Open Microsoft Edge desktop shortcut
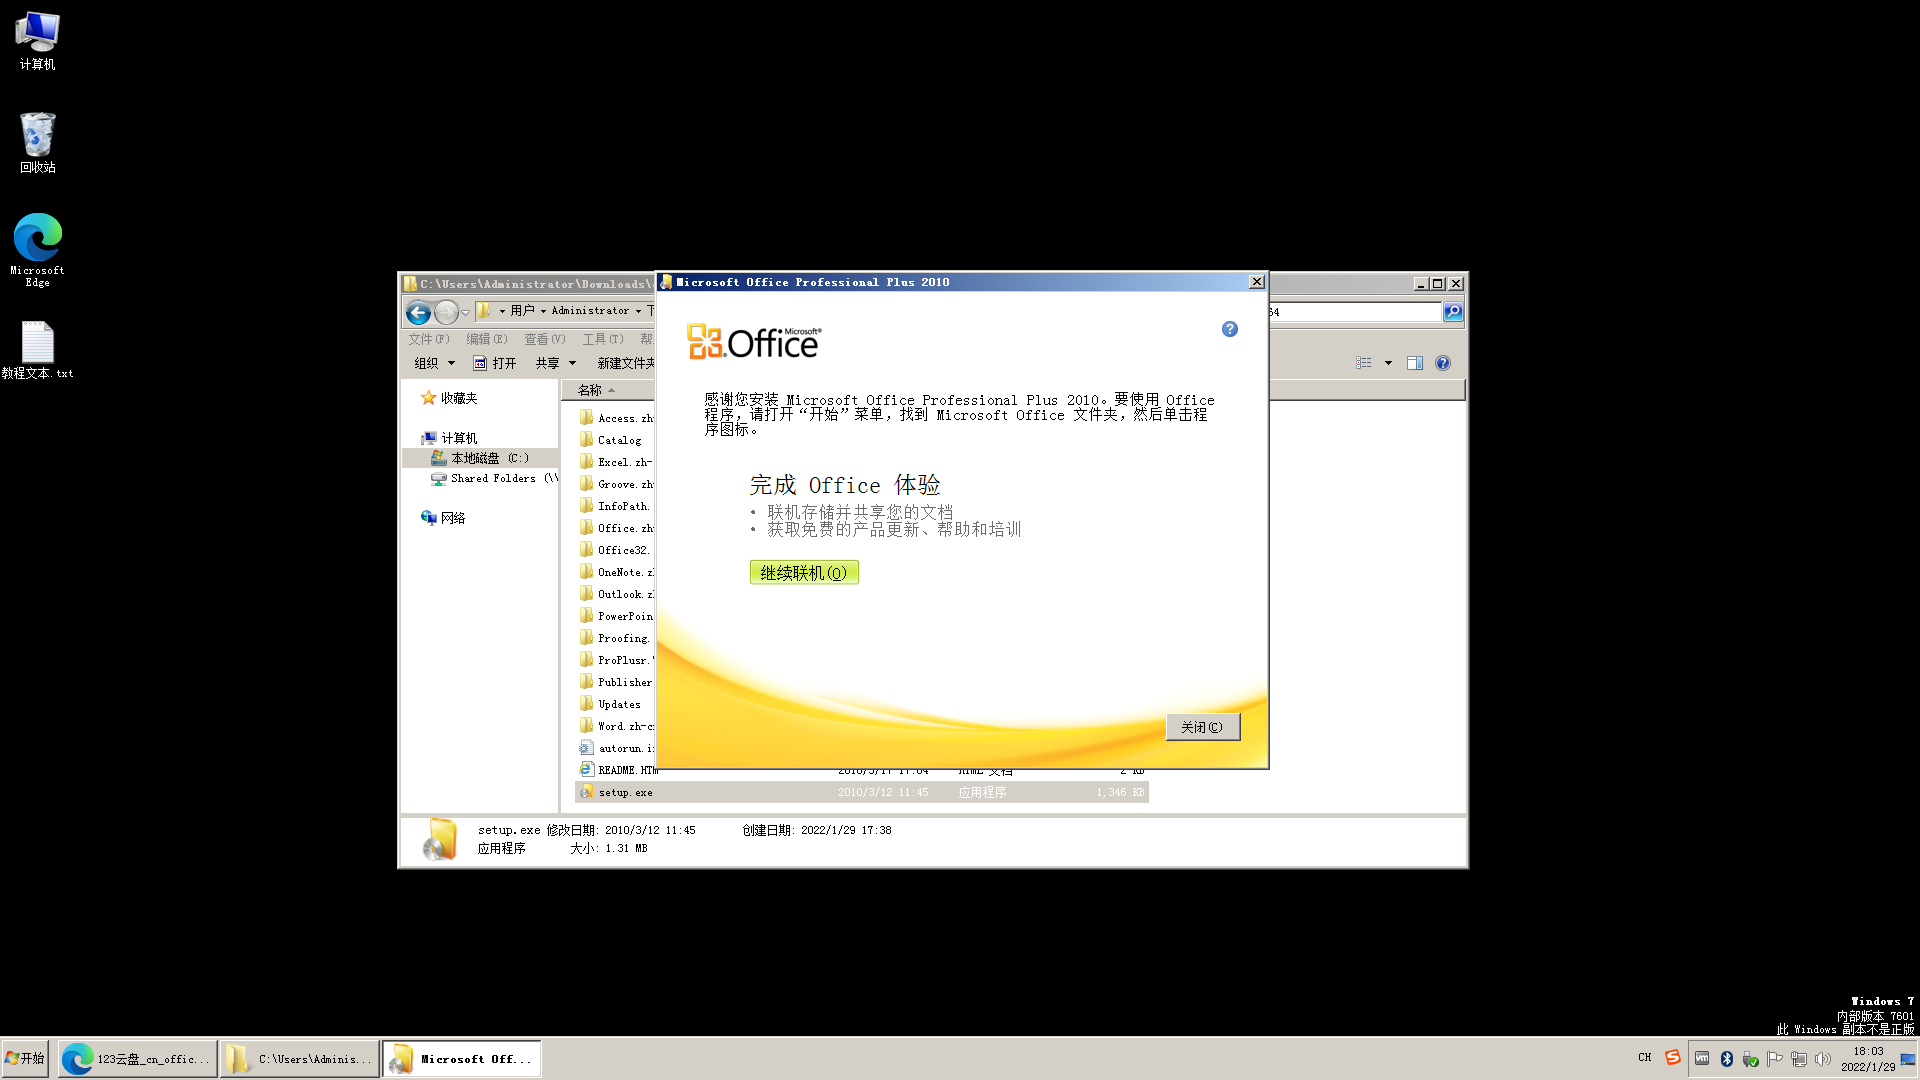1920x1080 pixels. (x=37, y=250)
